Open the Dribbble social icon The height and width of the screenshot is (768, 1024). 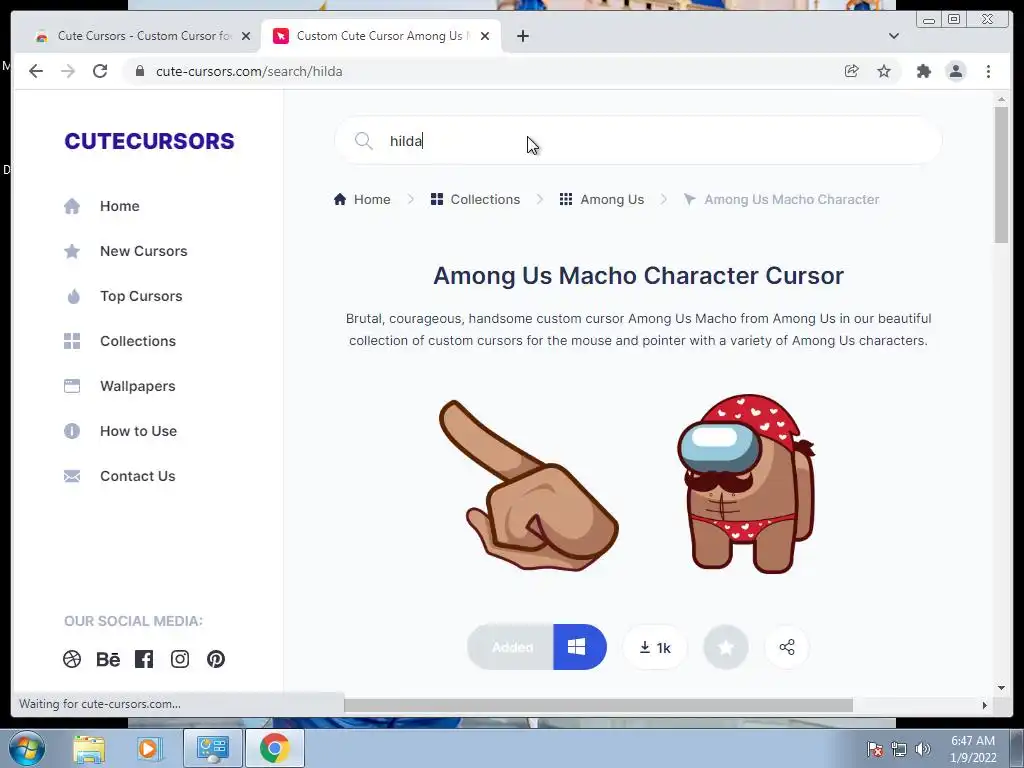[72, 659]
